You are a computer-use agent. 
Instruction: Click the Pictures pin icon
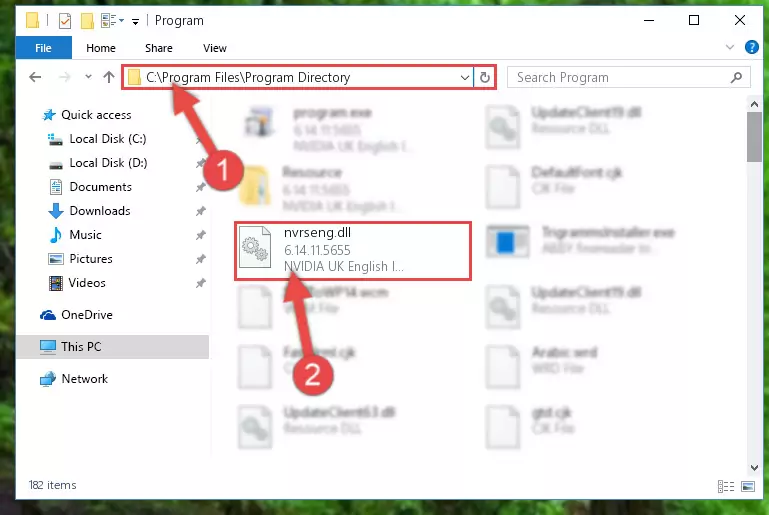(x=201, y=259)
